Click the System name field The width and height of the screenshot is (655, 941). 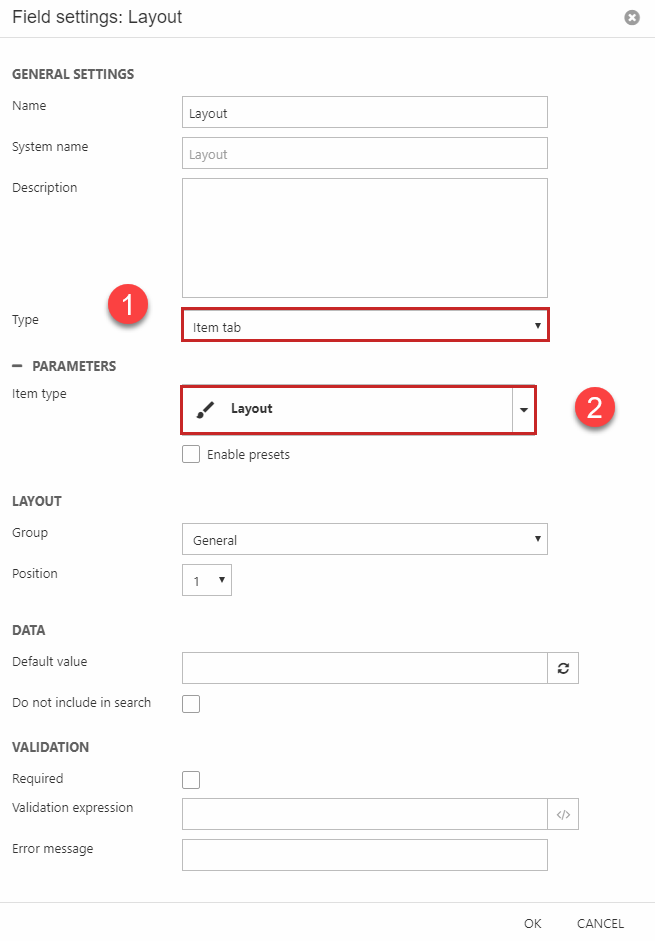click(x=365, y=153)
